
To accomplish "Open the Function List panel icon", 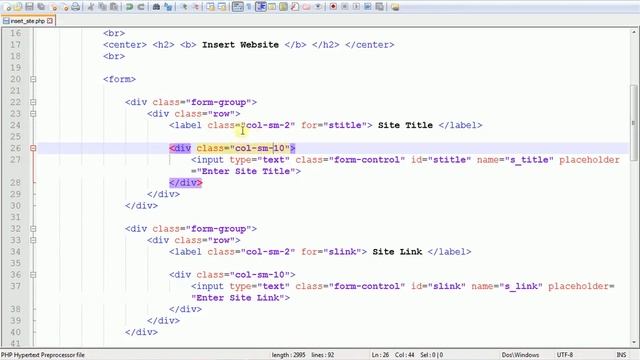I will (x=294, y=7).
